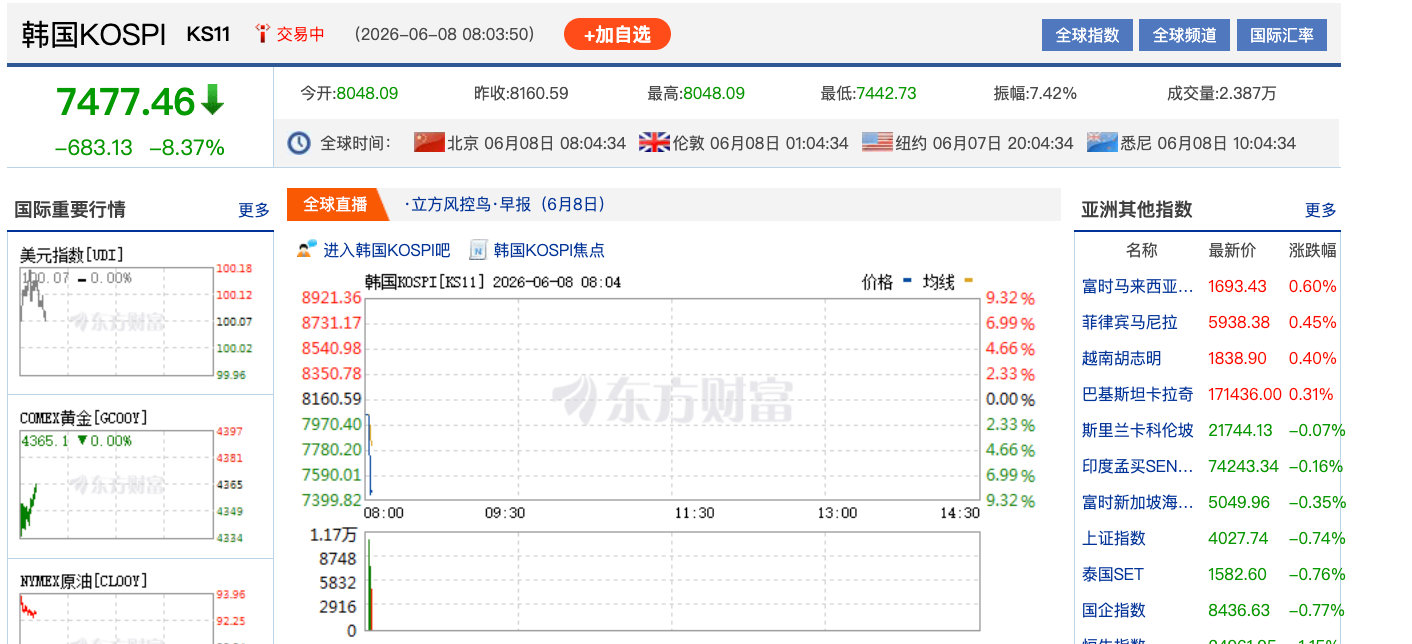Click the COMEX黄金[GC00Y] title
1412x644 pixels.
83,418
